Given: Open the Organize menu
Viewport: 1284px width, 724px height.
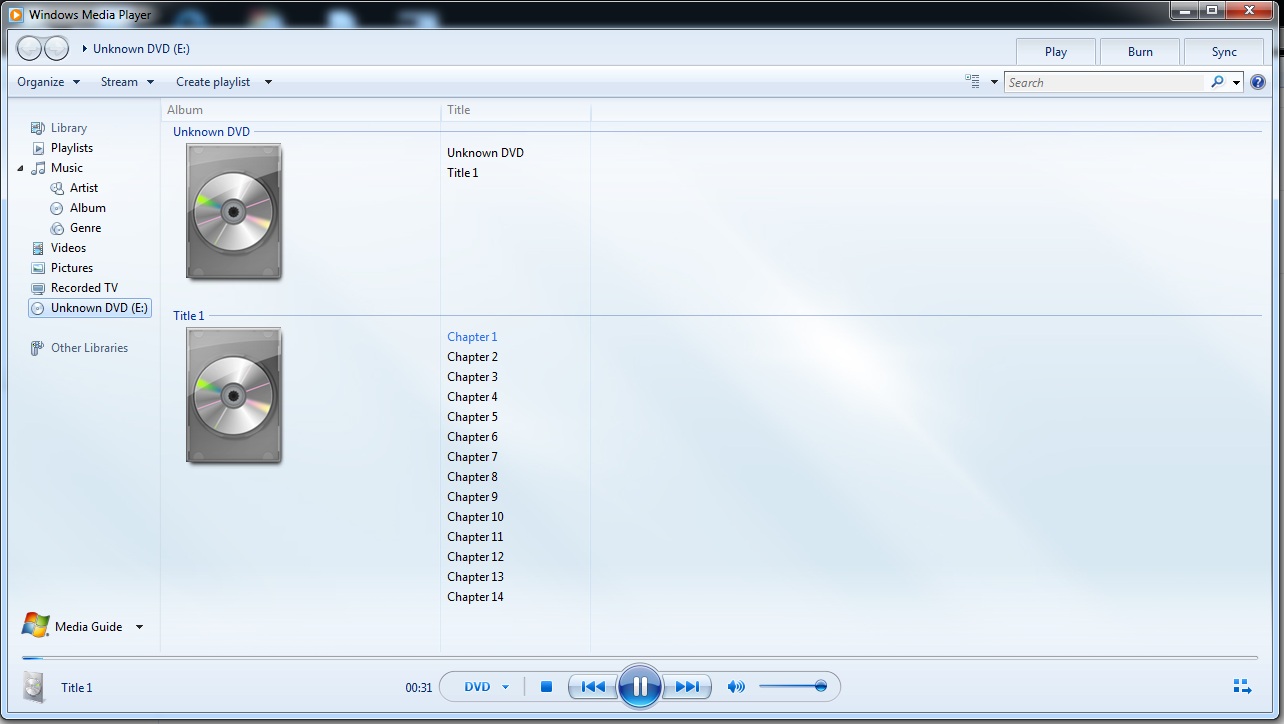Looking at the screenshot, I should point(48,82).
